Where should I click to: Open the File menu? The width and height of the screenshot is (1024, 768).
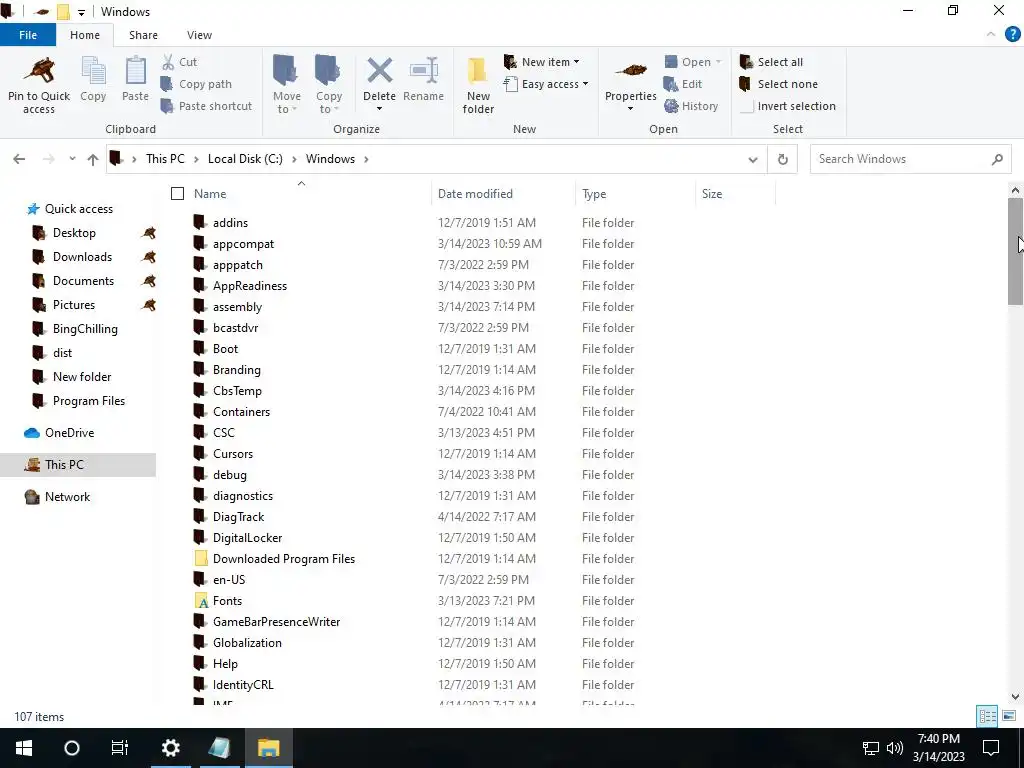[27, 35]
